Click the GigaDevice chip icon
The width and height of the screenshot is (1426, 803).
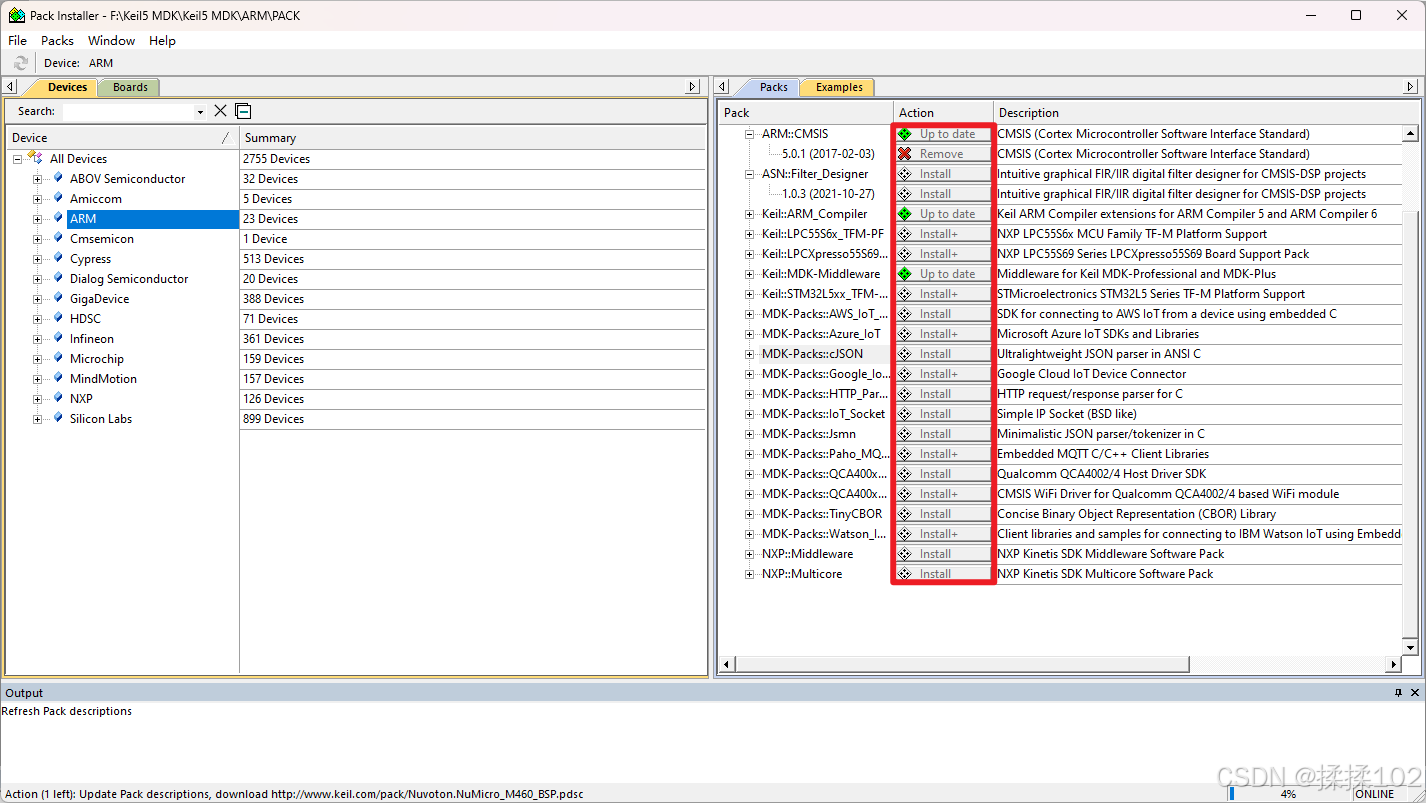[x=58, y=298]
